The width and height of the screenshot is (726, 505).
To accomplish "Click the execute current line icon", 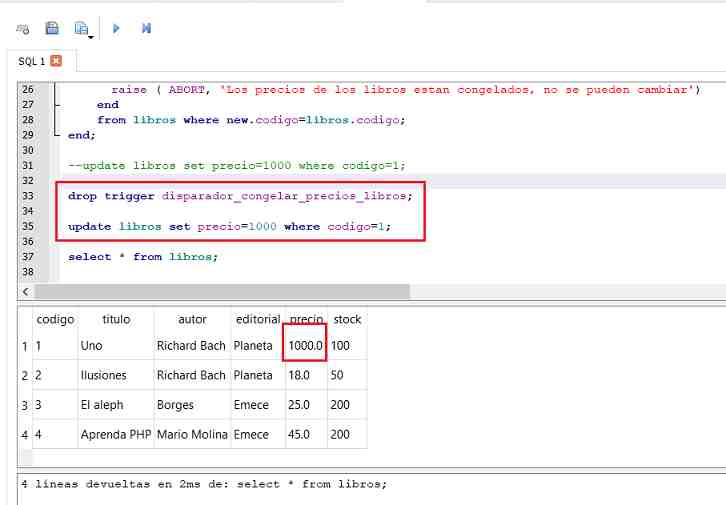I will coord(146,29).
